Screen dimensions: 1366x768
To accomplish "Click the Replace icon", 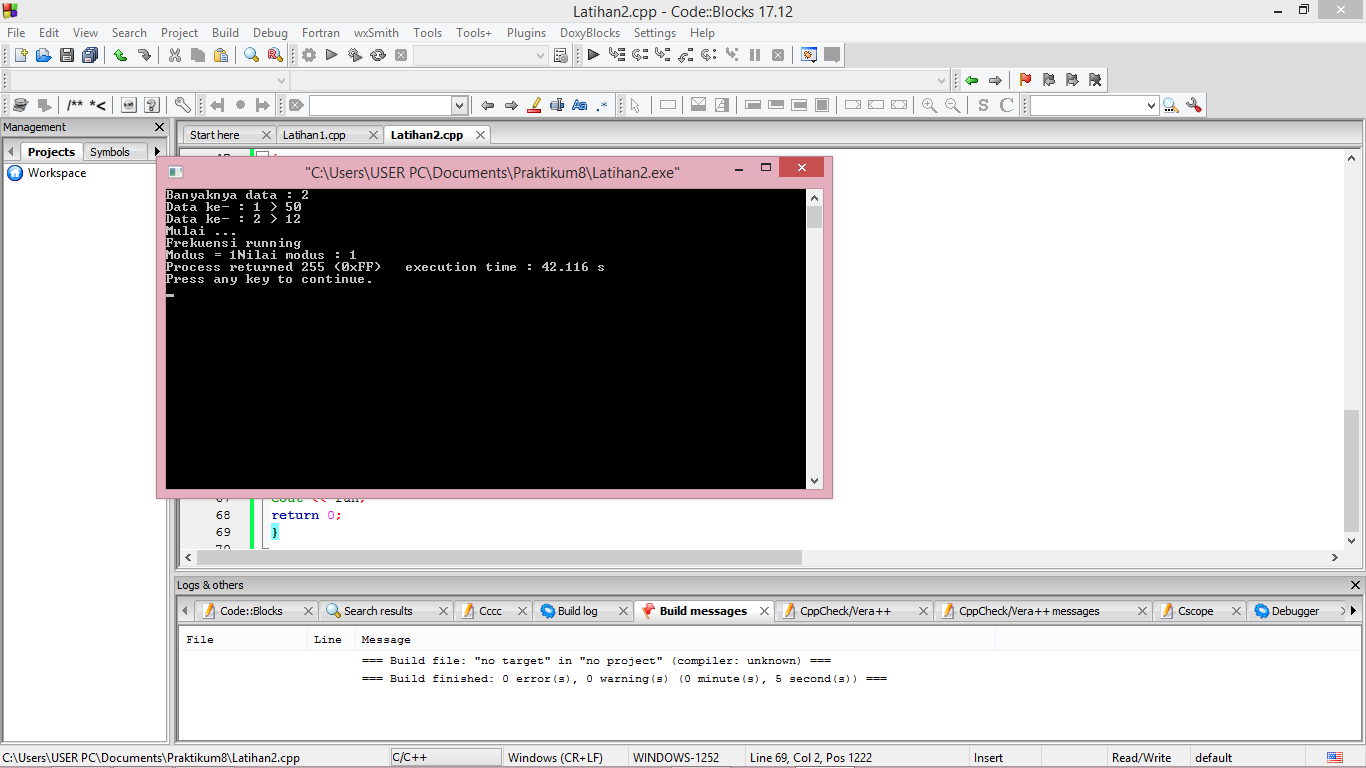I will point(275,56).
